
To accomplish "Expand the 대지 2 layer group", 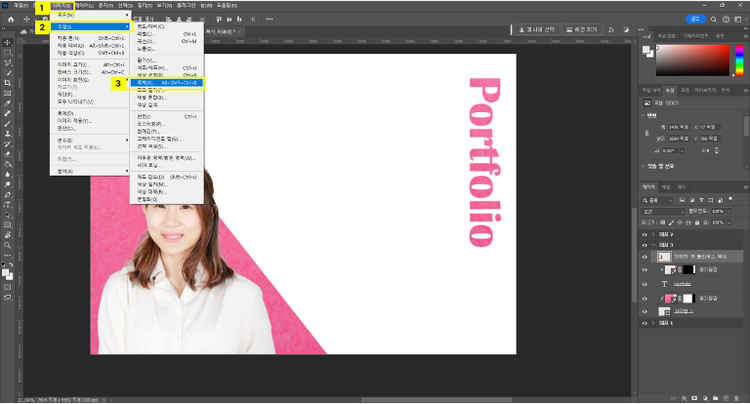I will pos(653,233).
